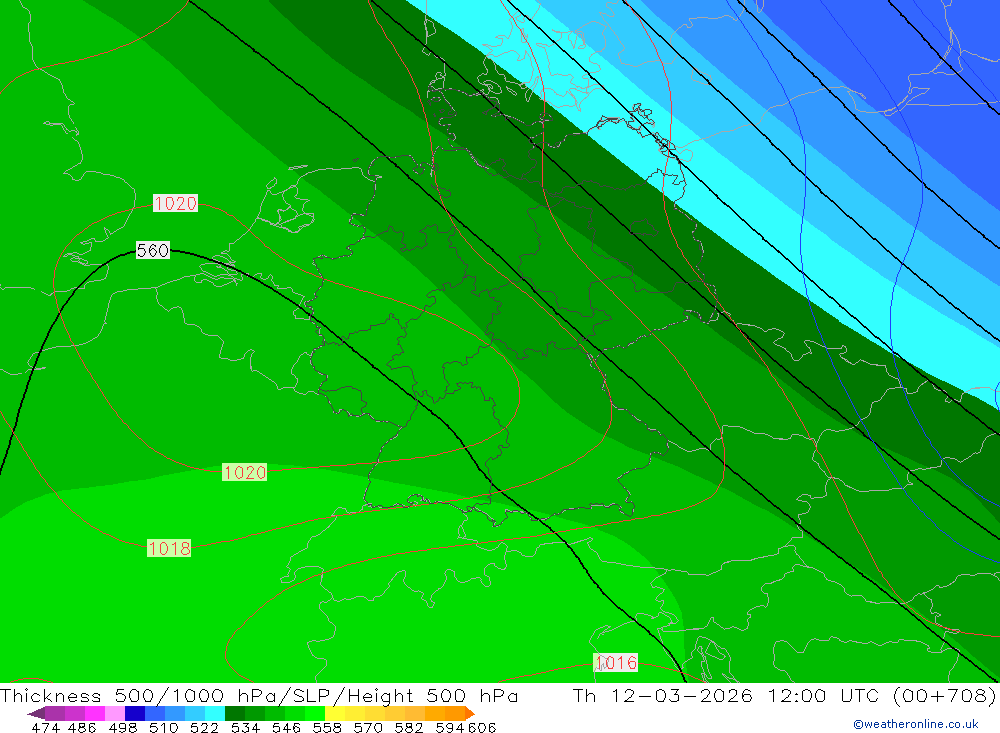Screen dimensions: 1000x733
Task: Click the purple left arrow of the legend
Action: coord(36,713)
